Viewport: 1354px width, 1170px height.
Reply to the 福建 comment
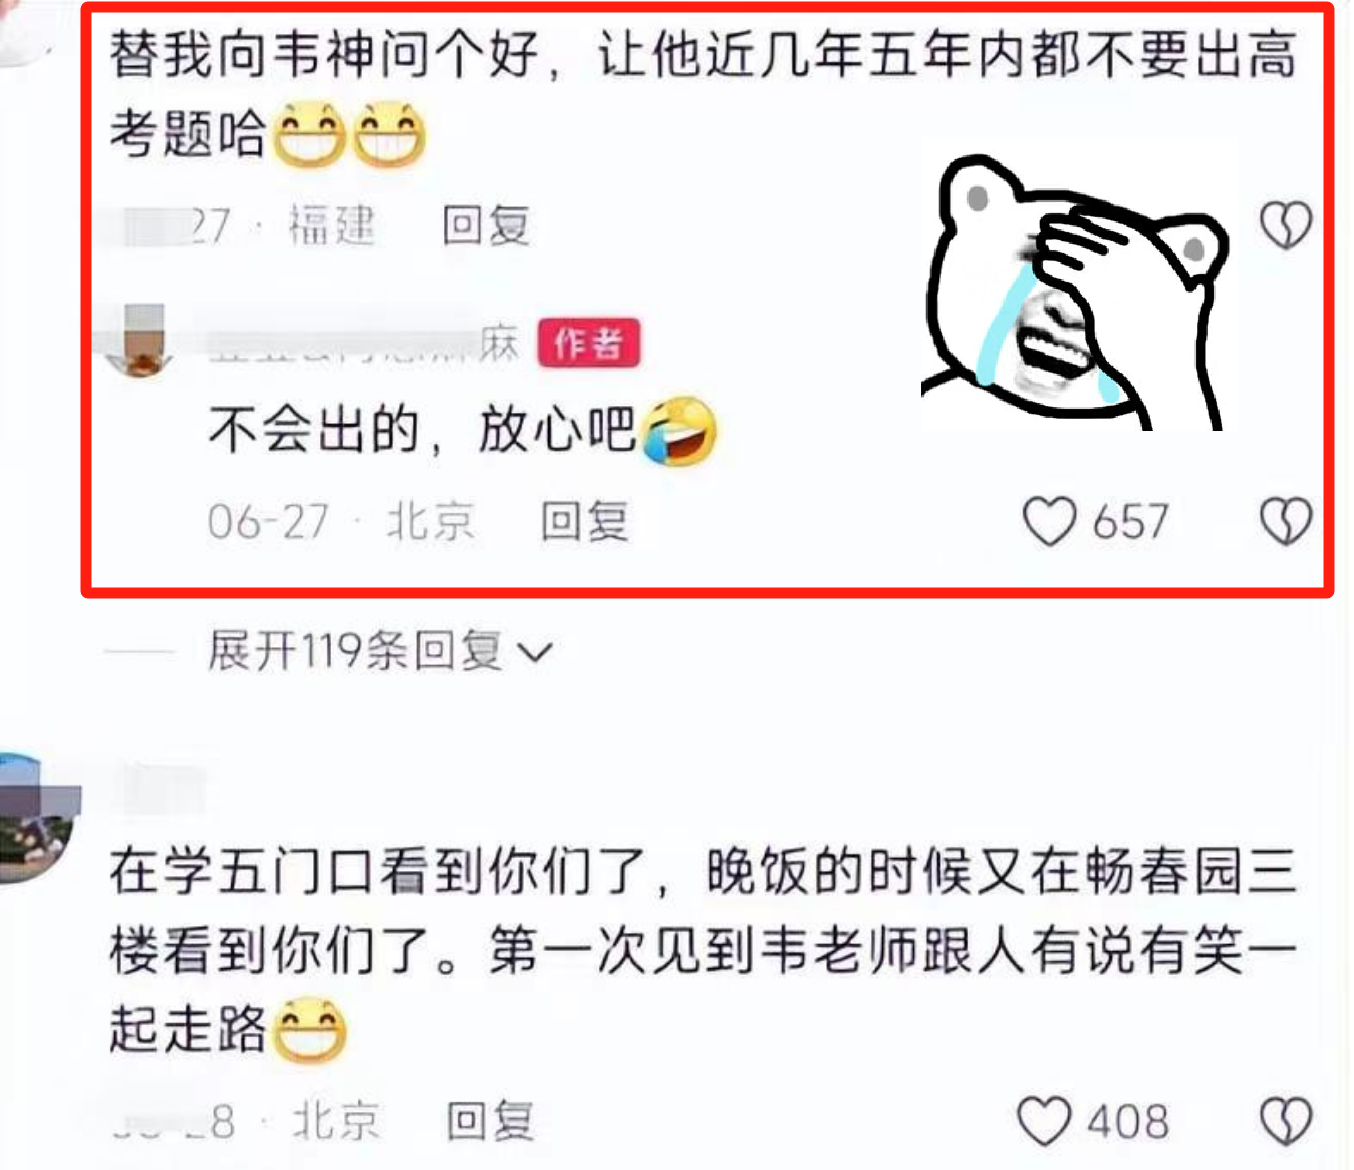[x=486, y=225]
